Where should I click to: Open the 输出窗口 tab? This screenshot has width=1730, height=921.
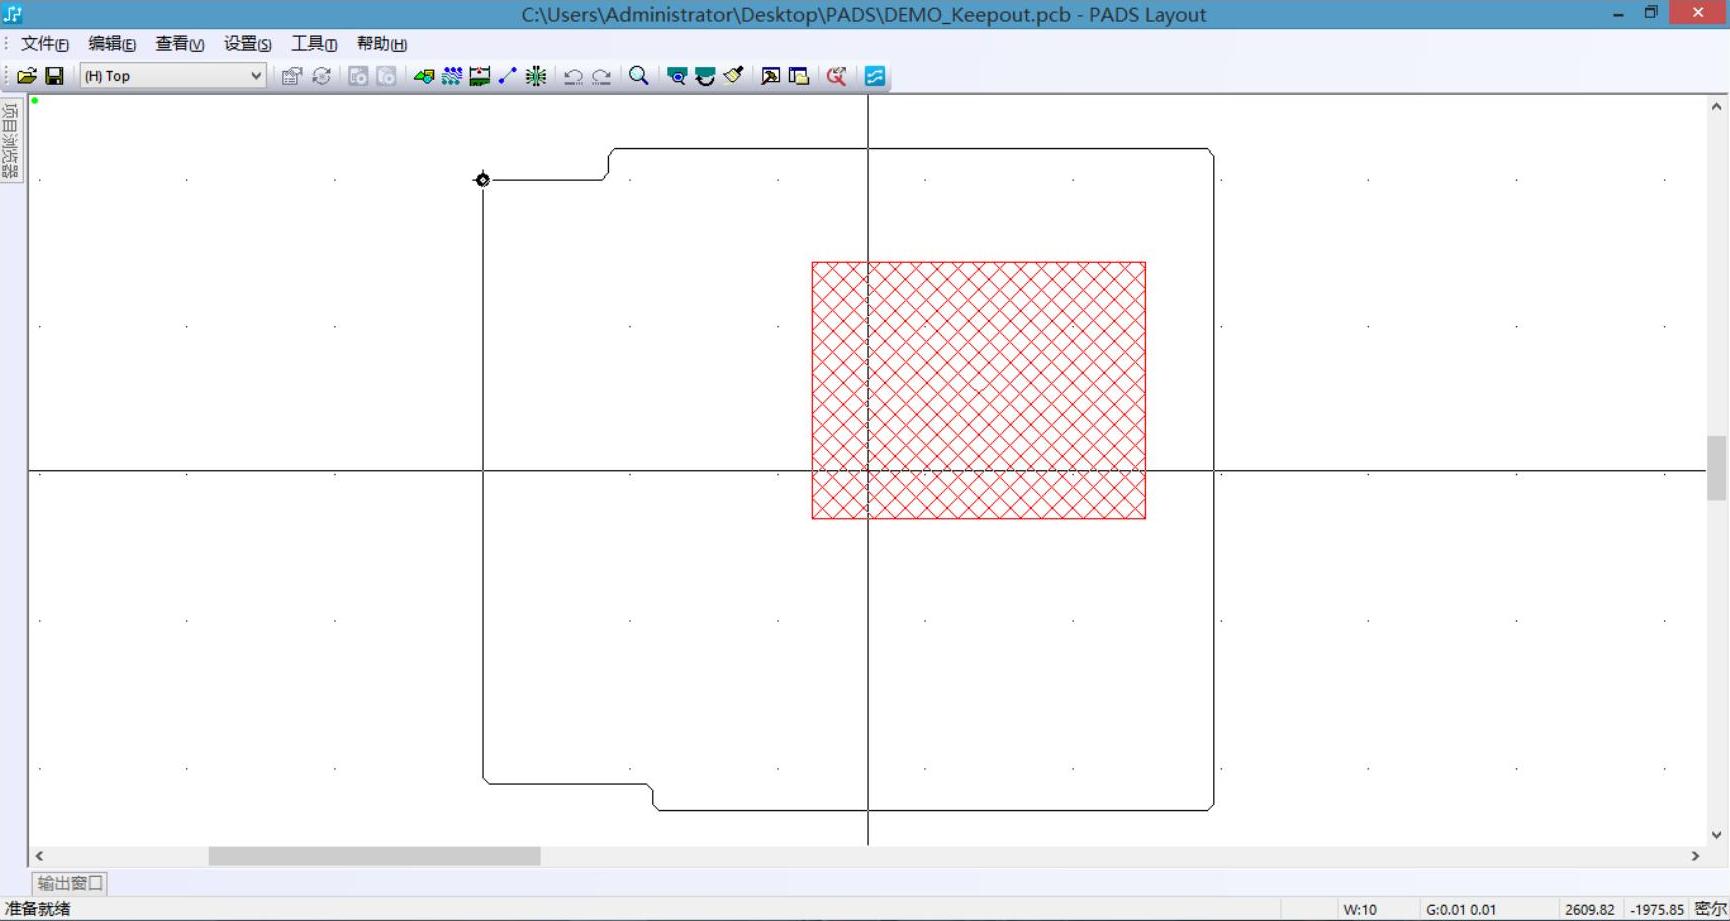(70, 883)
